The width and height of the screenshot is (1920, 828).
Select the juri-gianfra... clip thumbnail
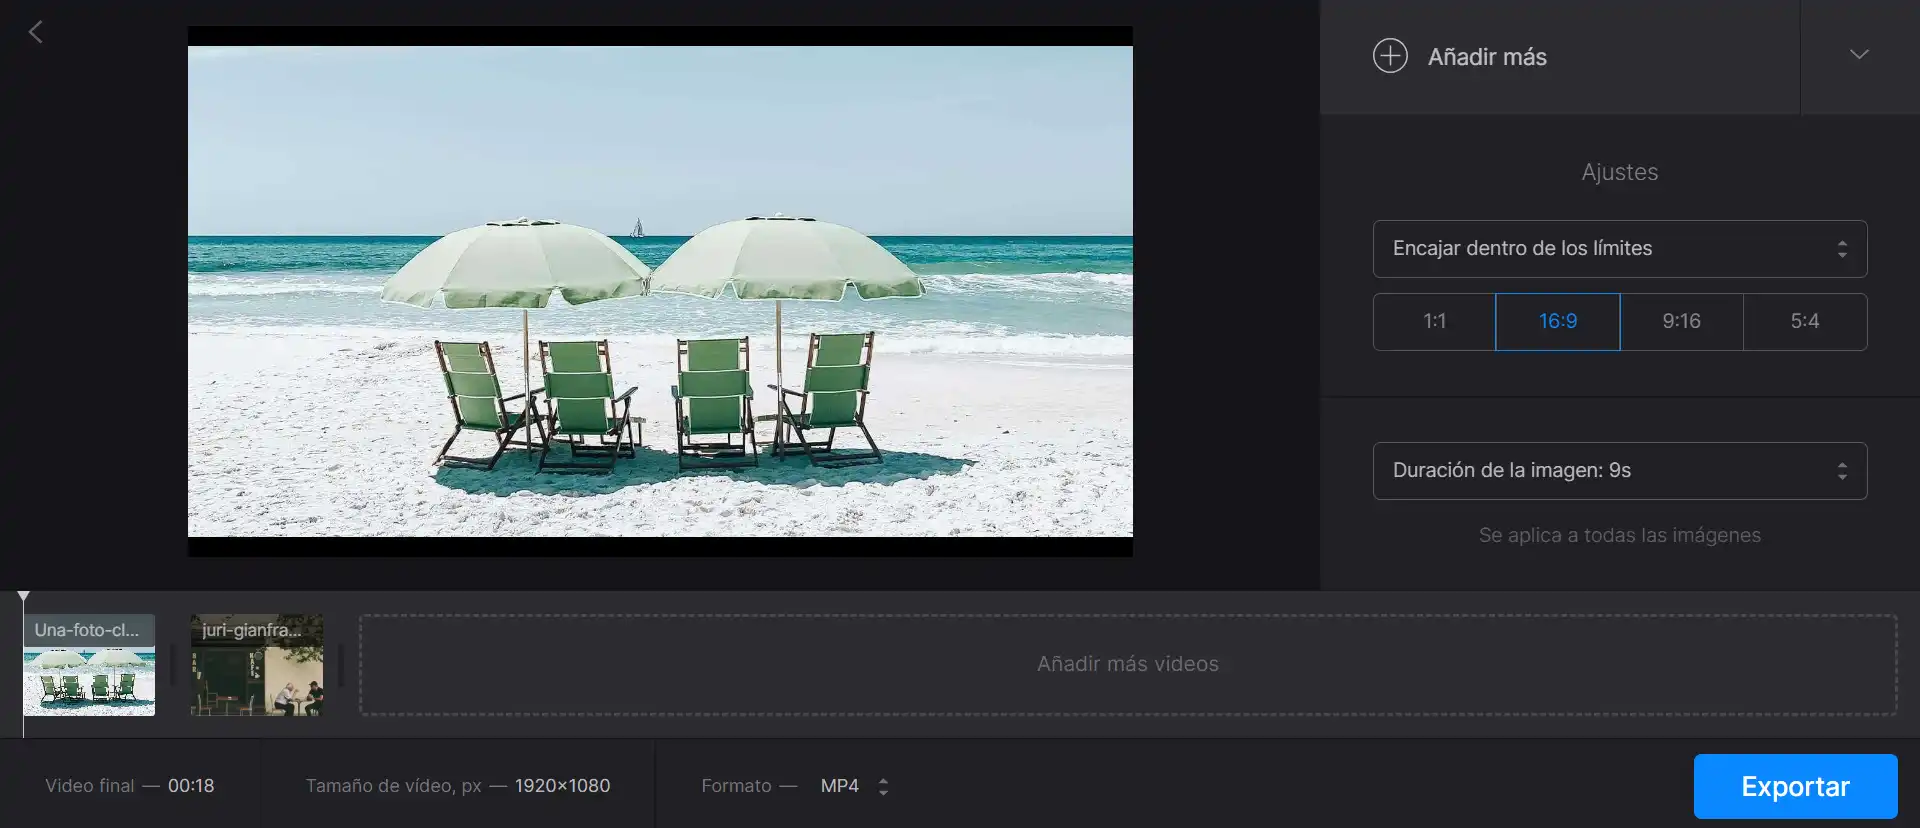coord(257,665)
